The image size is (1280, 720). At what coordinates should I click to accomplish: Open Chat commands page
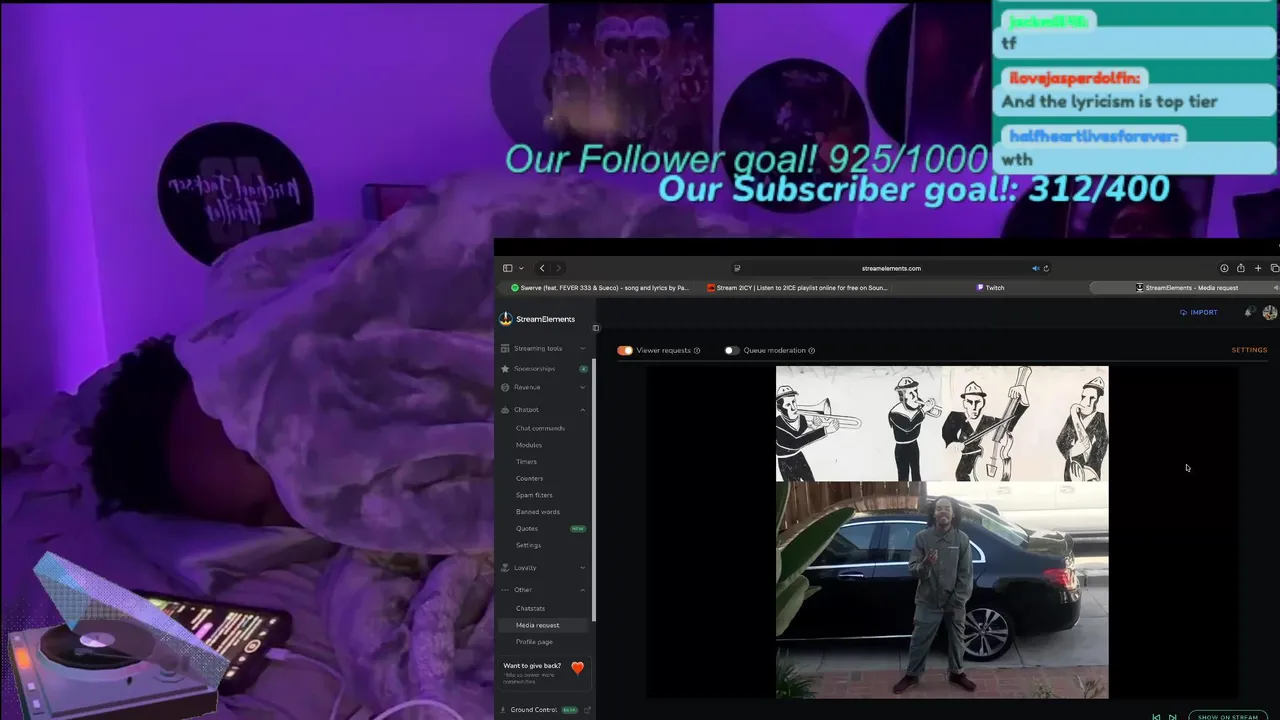pos(540,428)
